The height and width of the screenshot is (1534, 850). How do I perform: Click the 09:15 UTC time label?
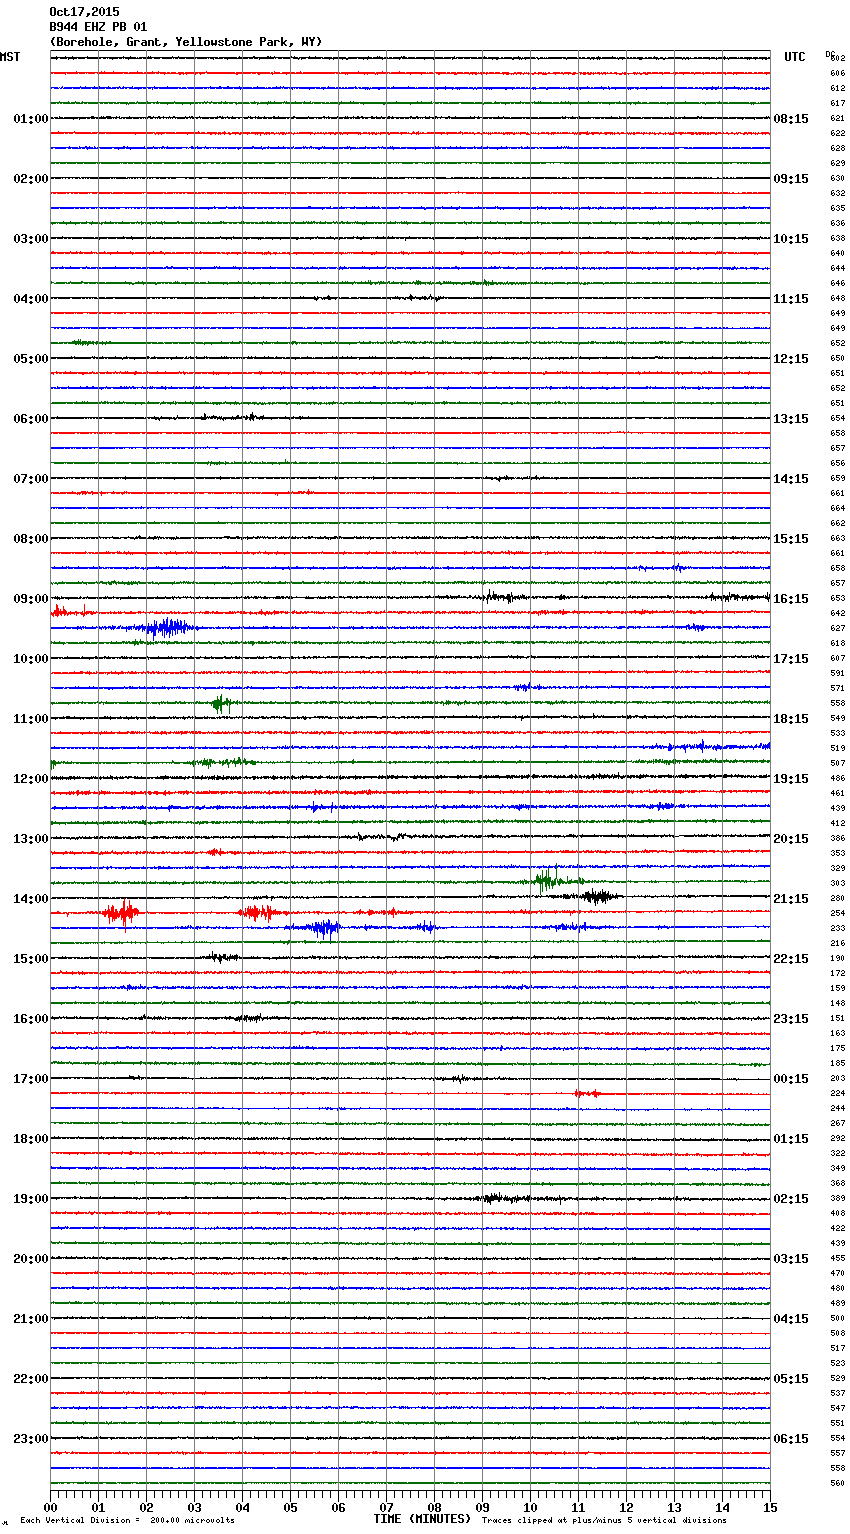pos(791,179)
